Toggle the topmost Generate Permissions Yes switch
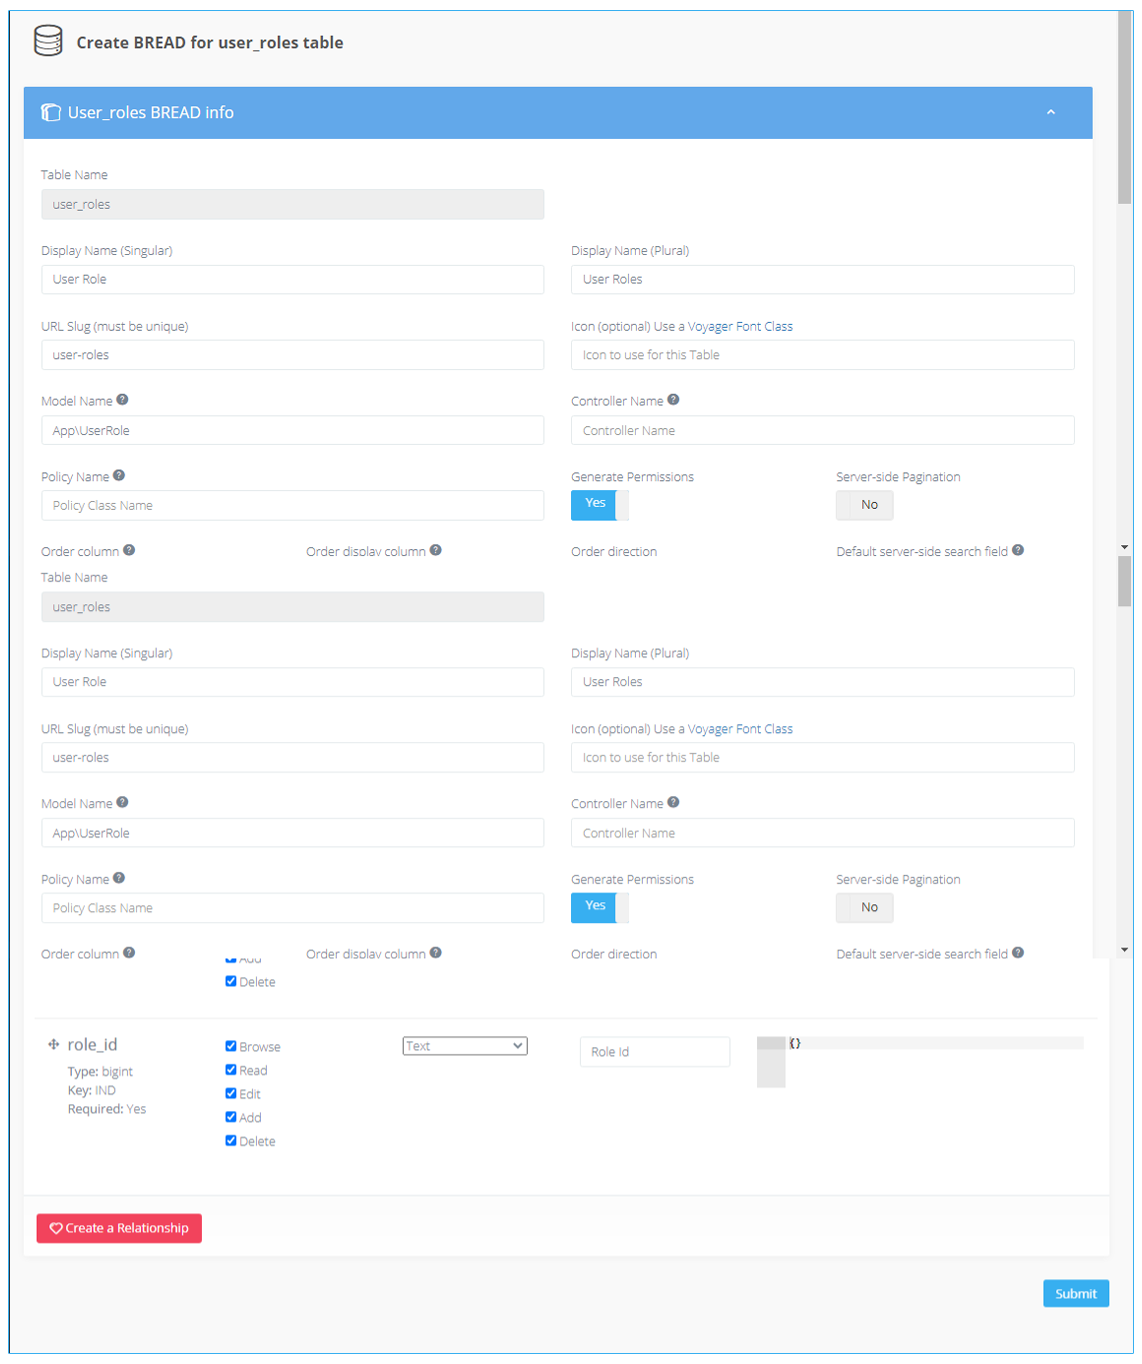 coord(599,505)
